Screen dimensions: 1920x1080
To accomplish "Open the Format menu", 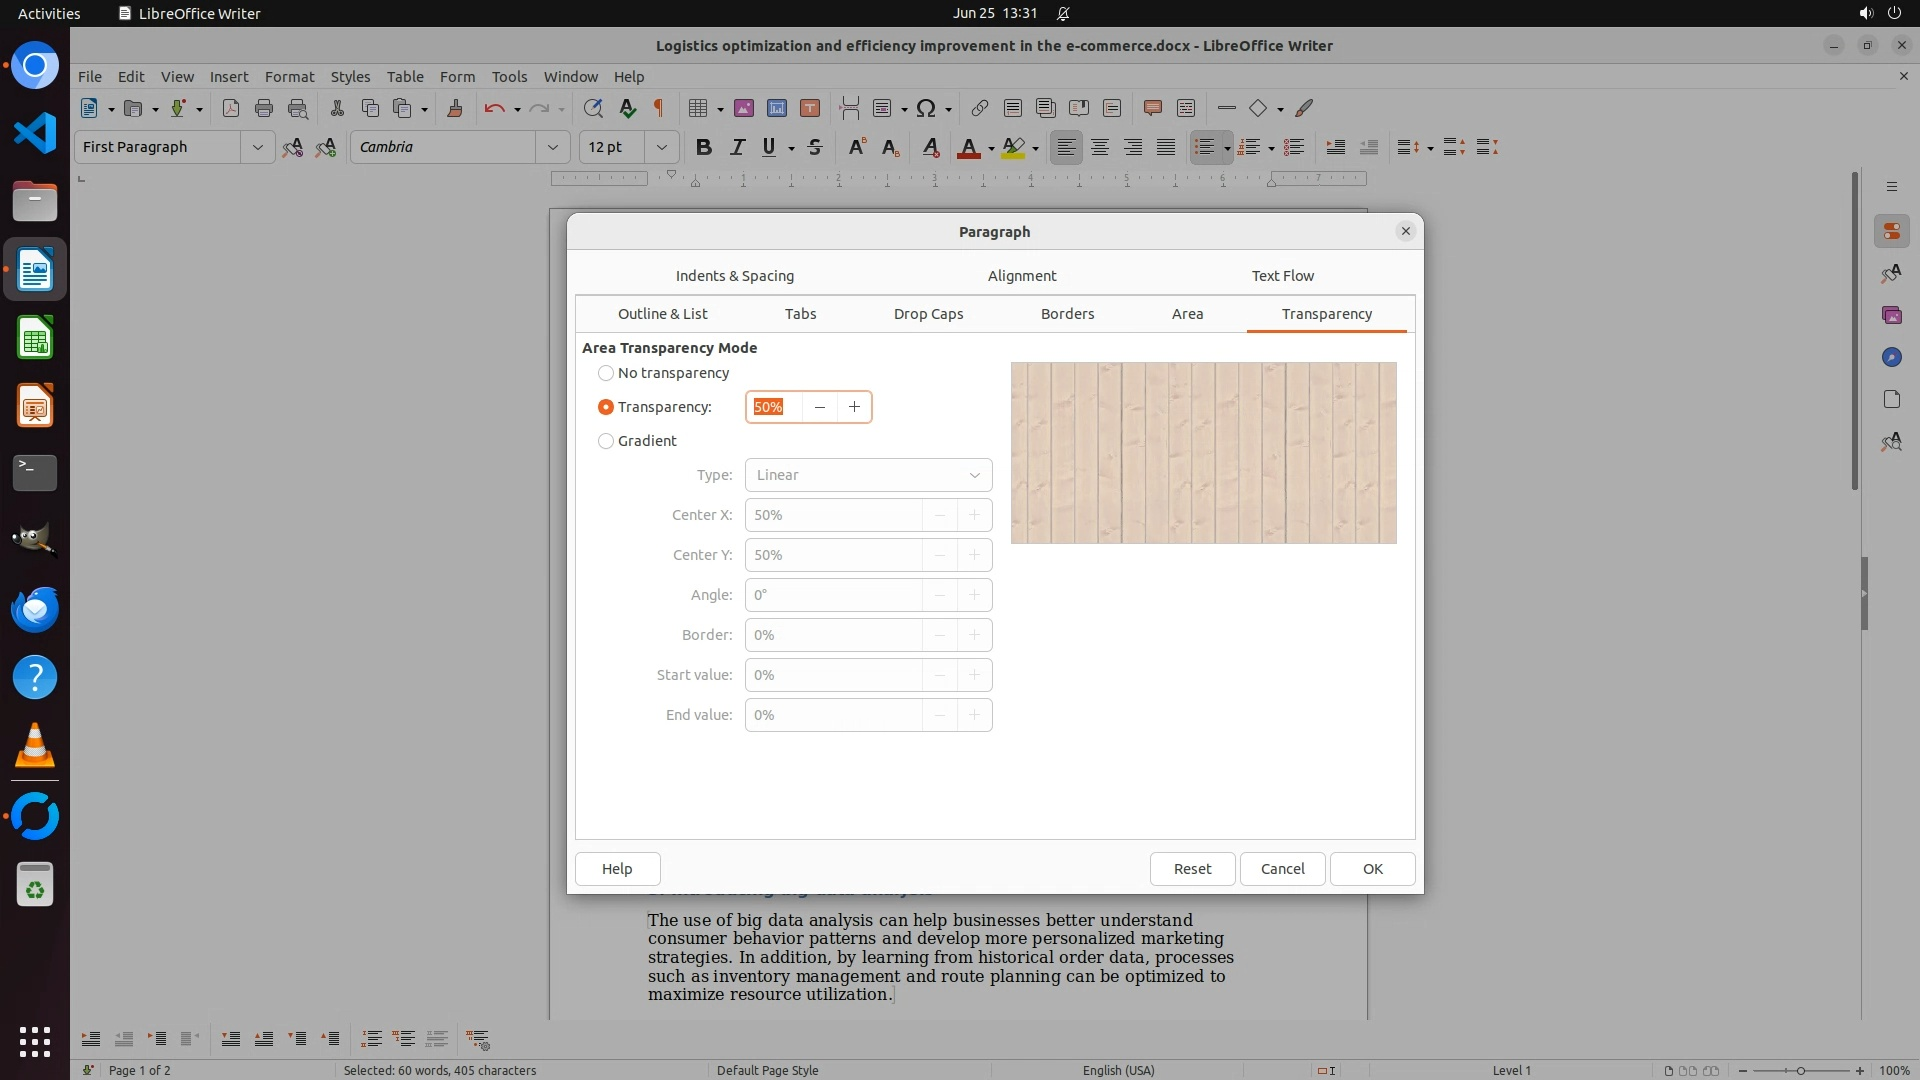I will click(x=289, y=76).
